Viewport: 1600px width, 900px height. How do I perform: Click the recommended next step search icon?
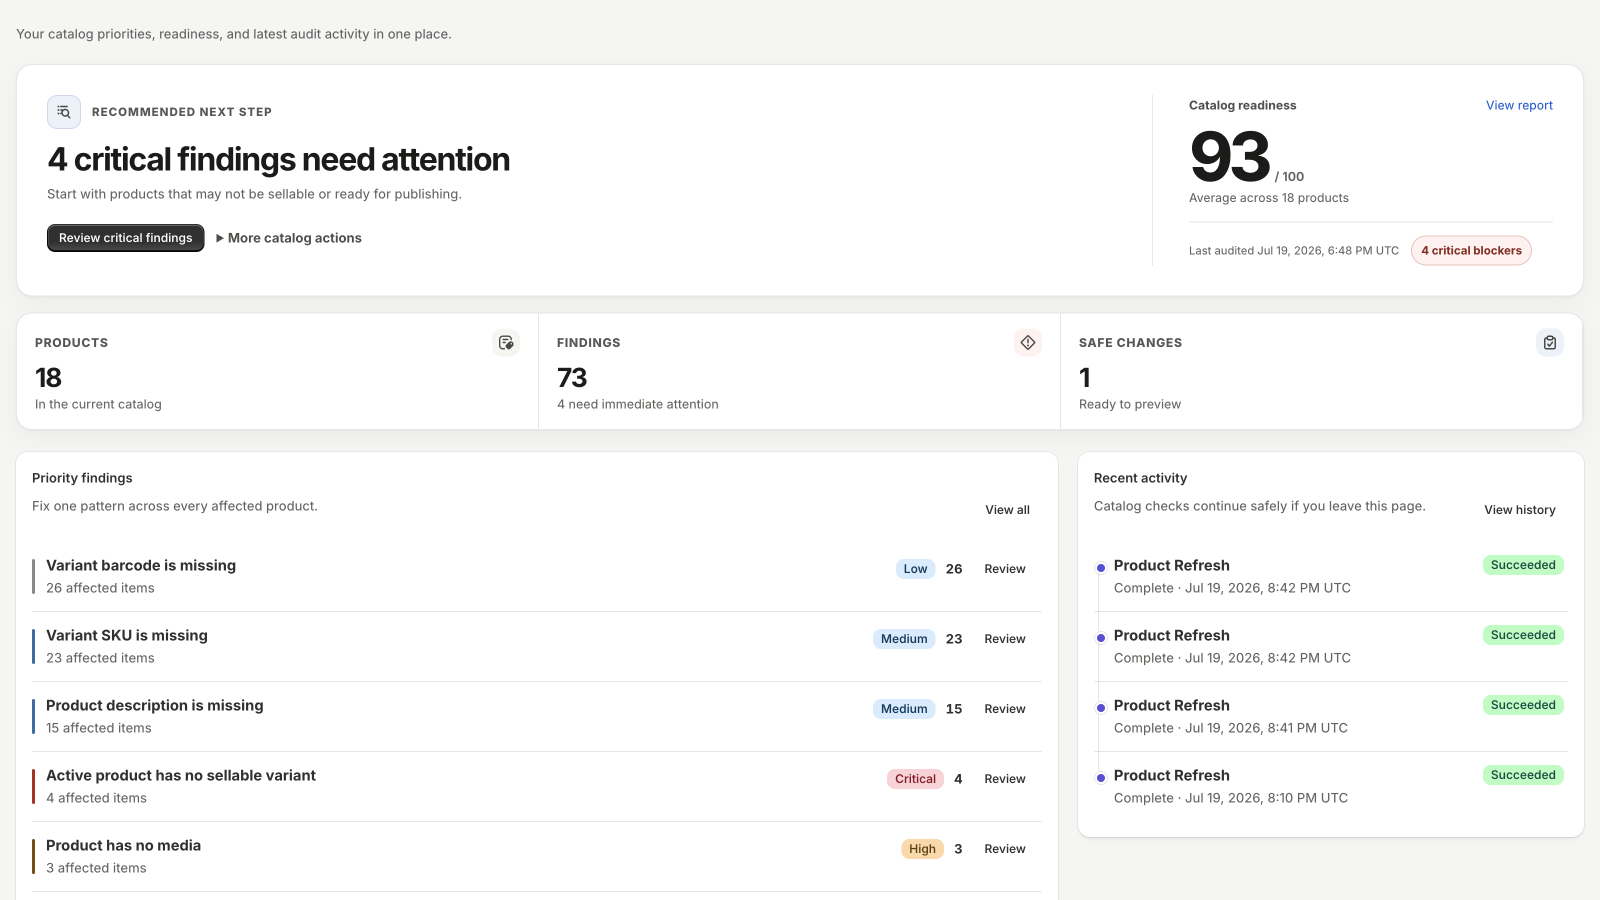click(x=64, y=112)
